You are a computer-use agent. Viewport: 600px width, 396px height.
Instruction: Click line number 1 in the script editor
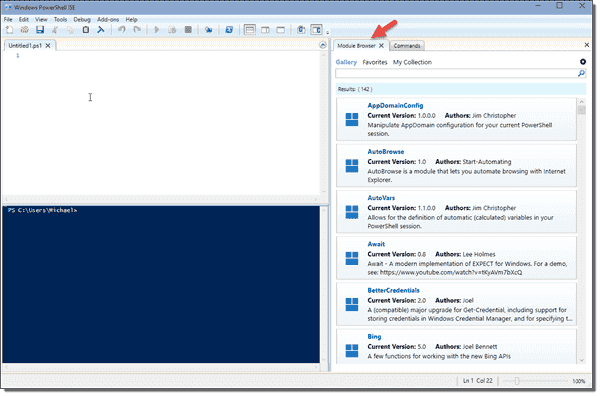tap(18, 56)
